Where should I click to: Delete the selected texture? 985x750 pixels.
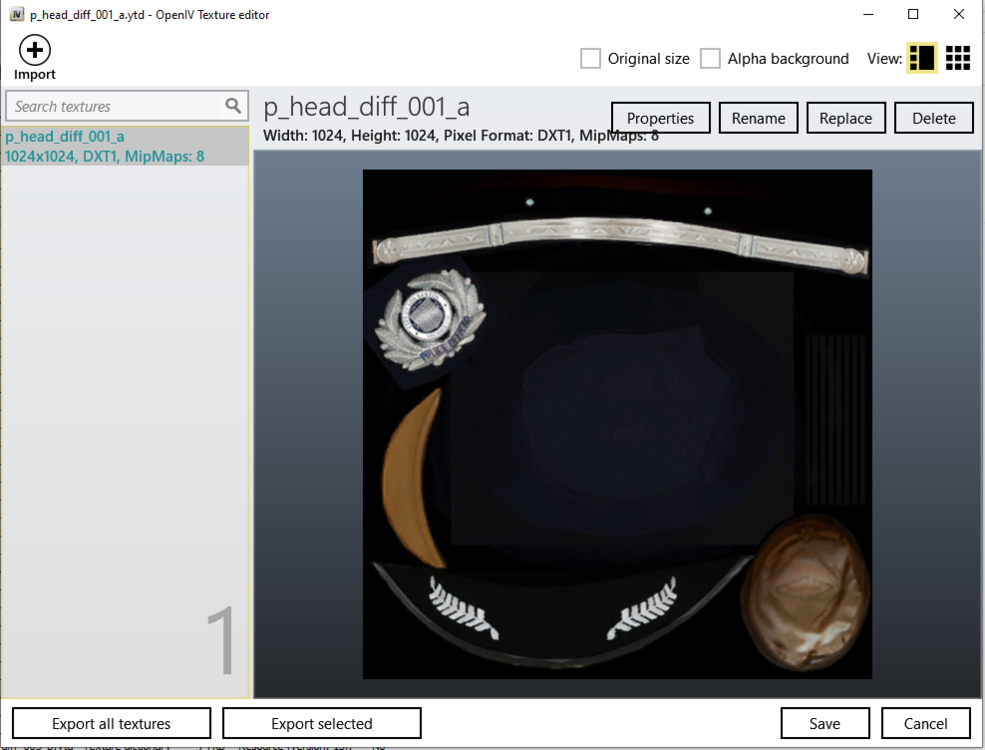tap(933, 117)
